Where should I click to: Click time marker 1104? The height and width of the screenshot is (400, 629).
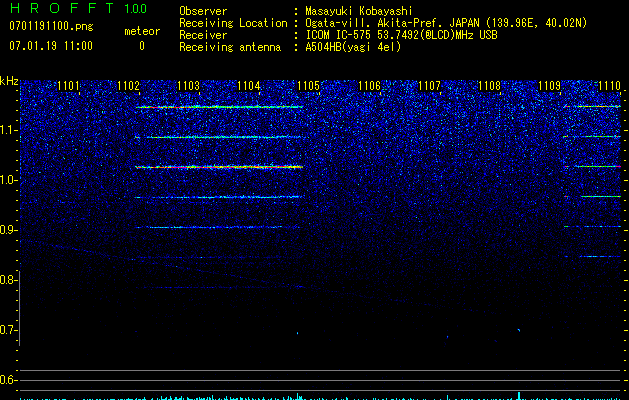(249, 85)
